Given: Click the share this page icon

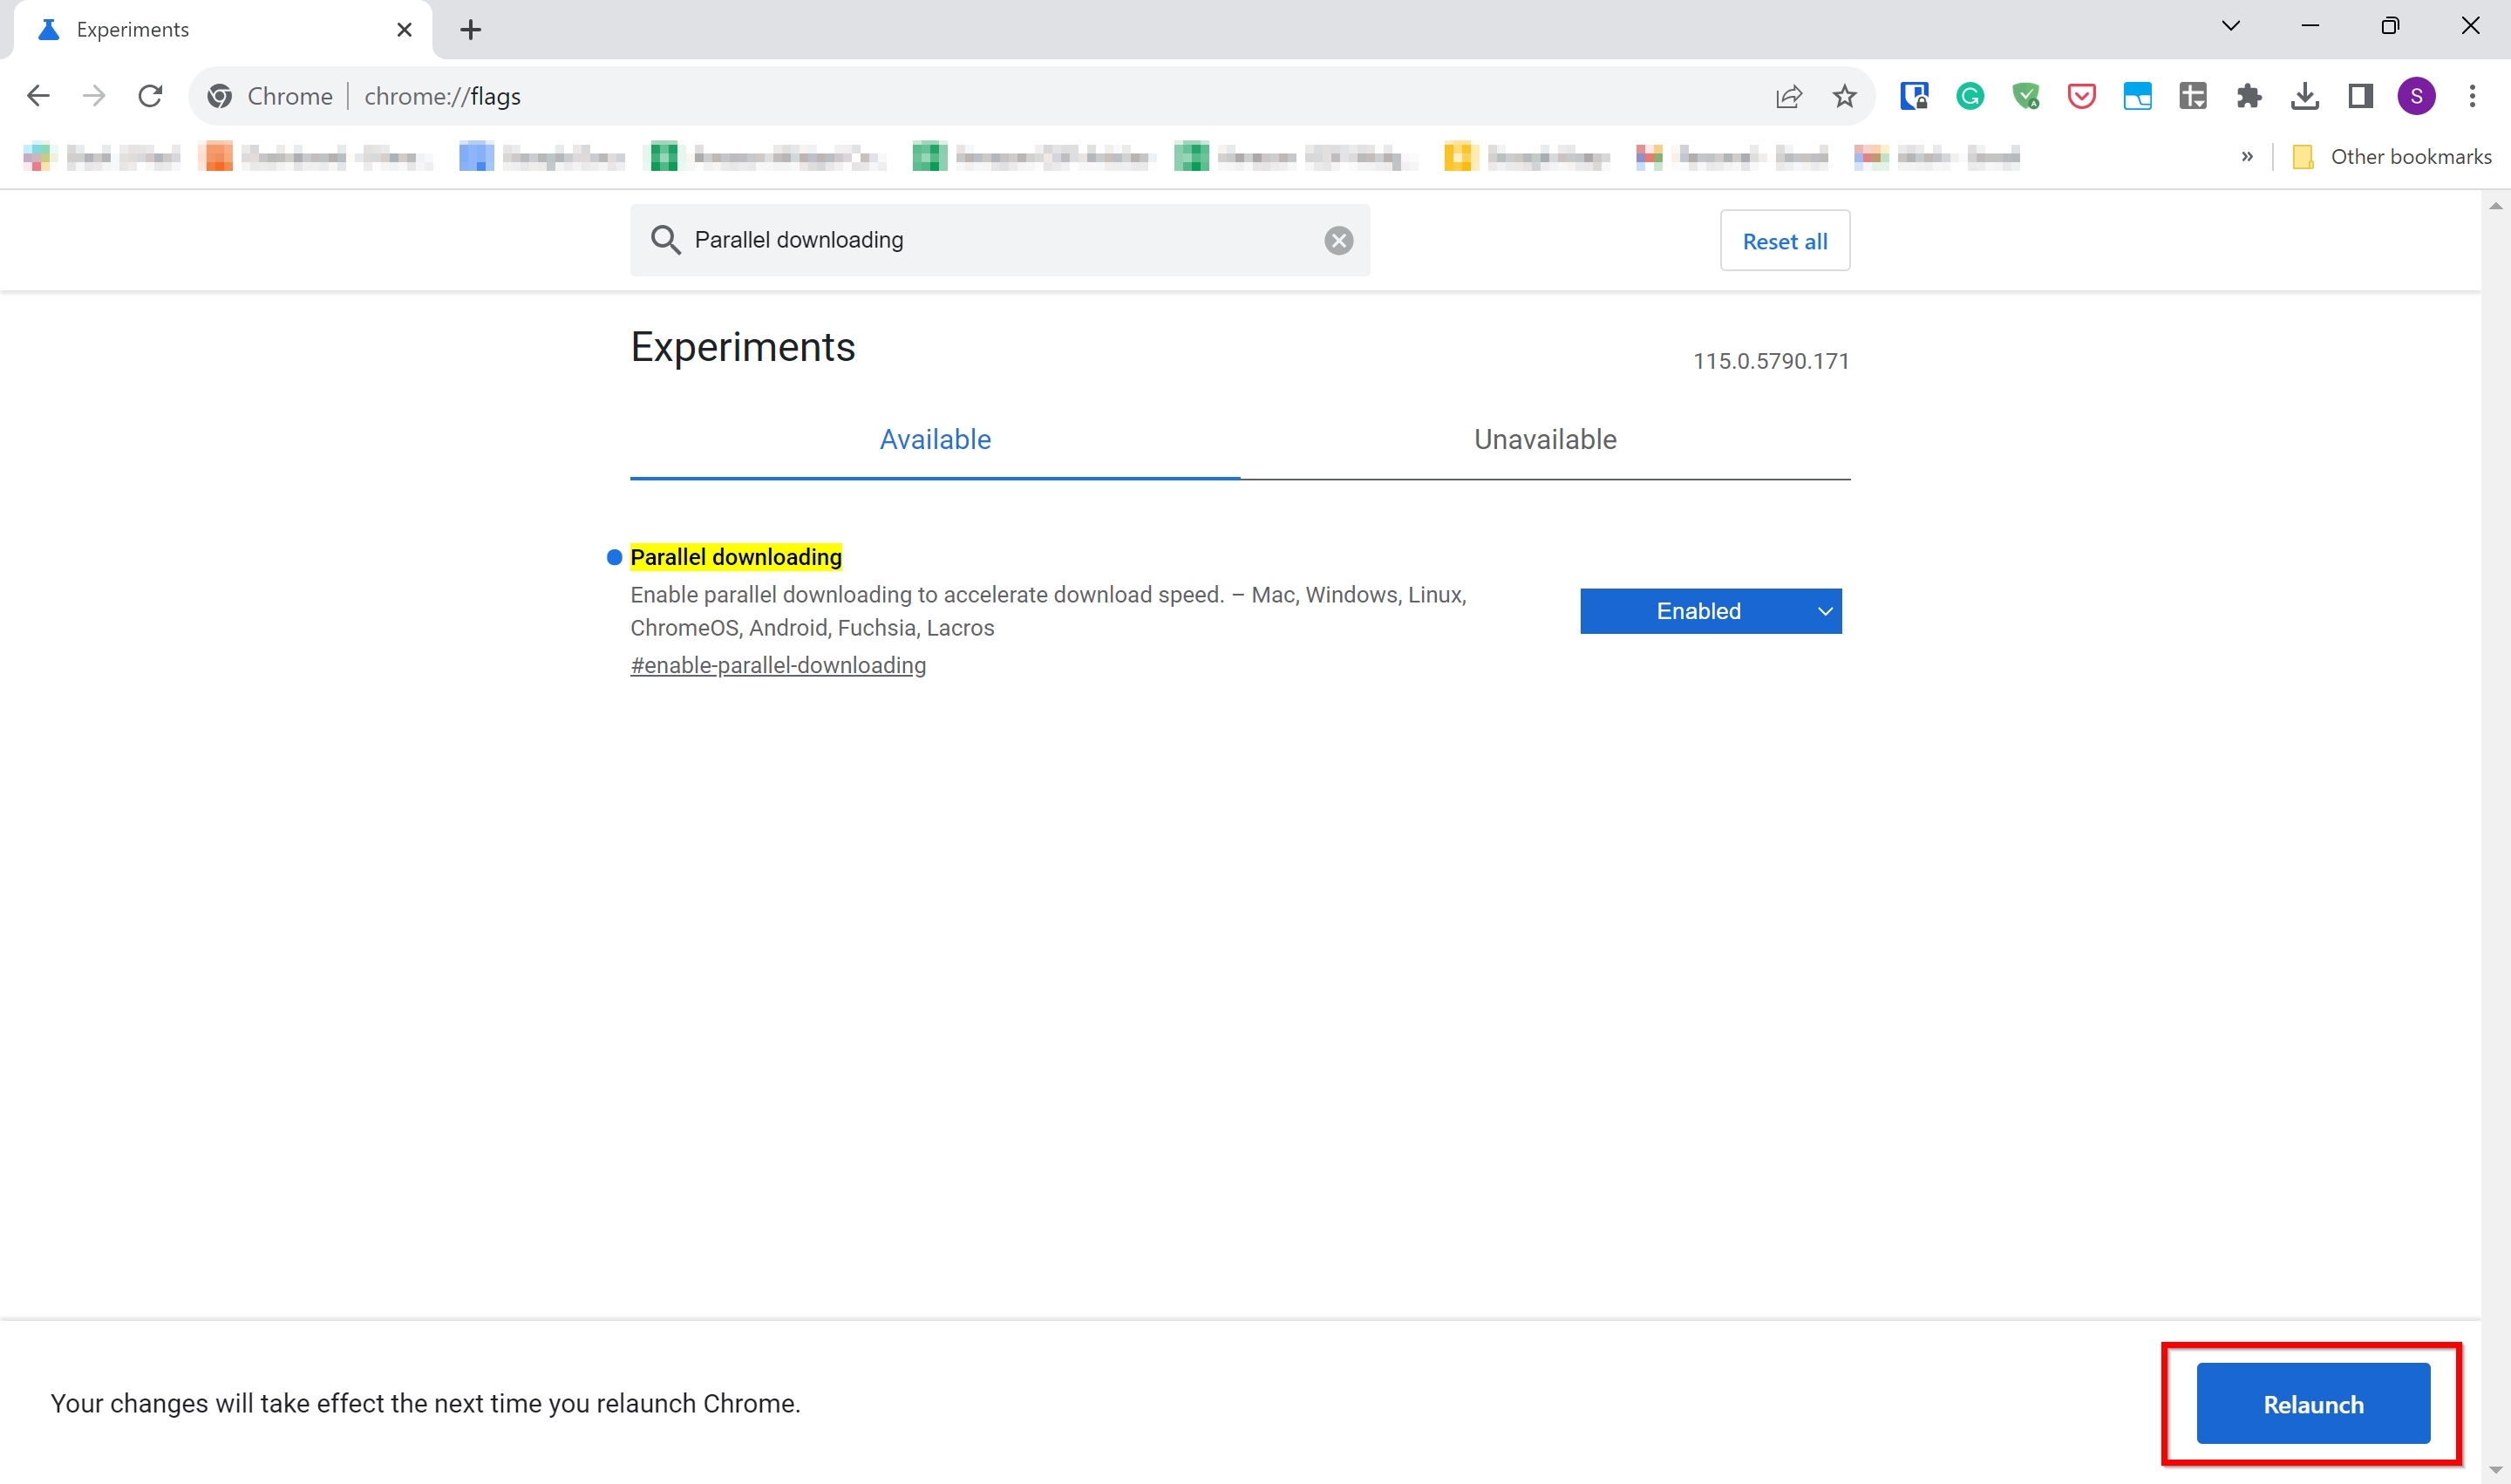Looking at the screenshot, I should point(1788,96).
